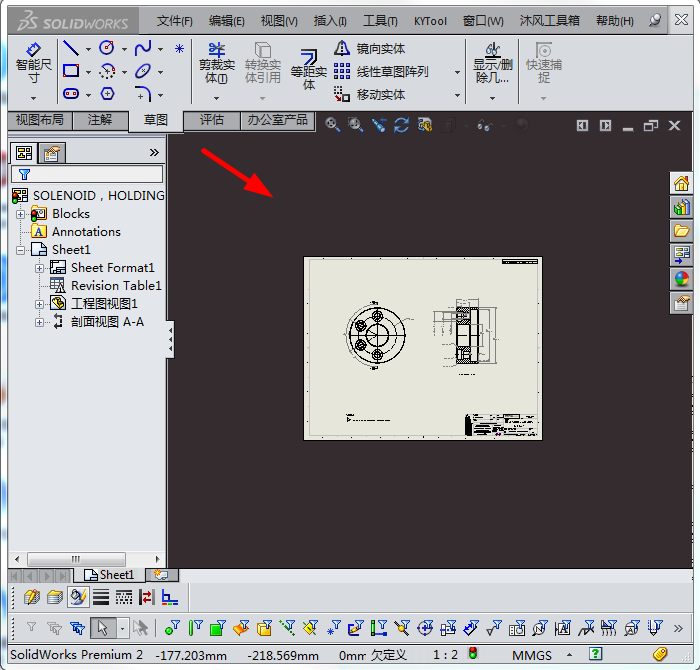Image resolution: width=700 pixels, height=670 pixels.
Task: Click the Offset Entities (等距实体) tool
Action: pos(309,66)
